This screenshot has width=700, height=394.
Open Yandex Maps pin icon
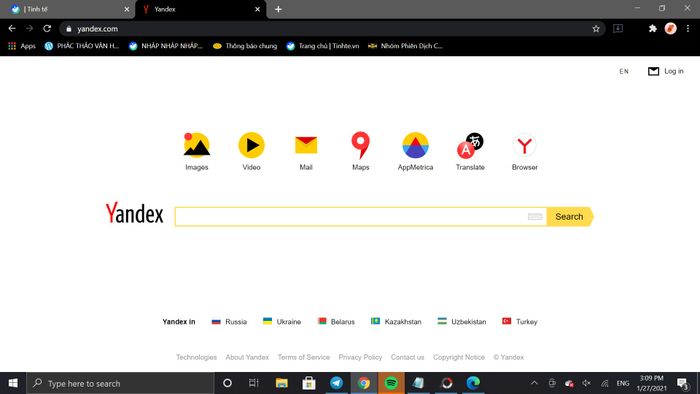pos(360,145)
